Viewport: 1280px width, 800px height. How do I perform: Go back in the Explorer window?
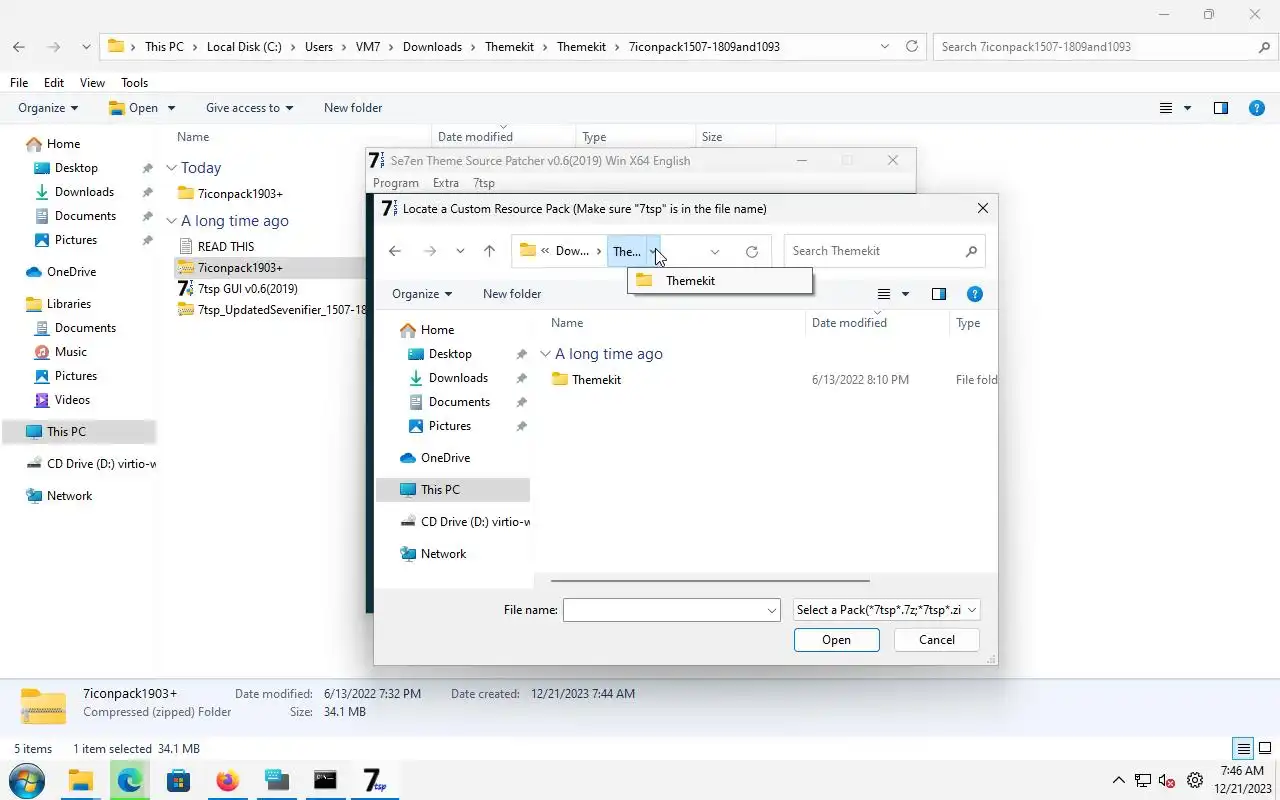coord(19,47)
